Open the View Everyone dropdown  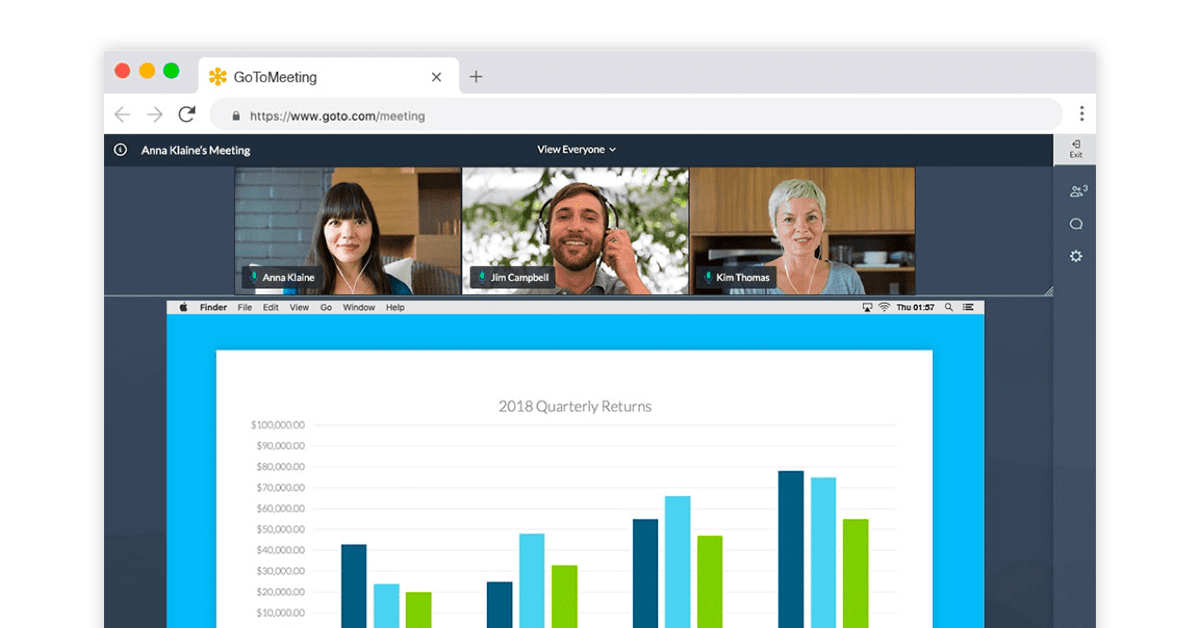point(577,149)
